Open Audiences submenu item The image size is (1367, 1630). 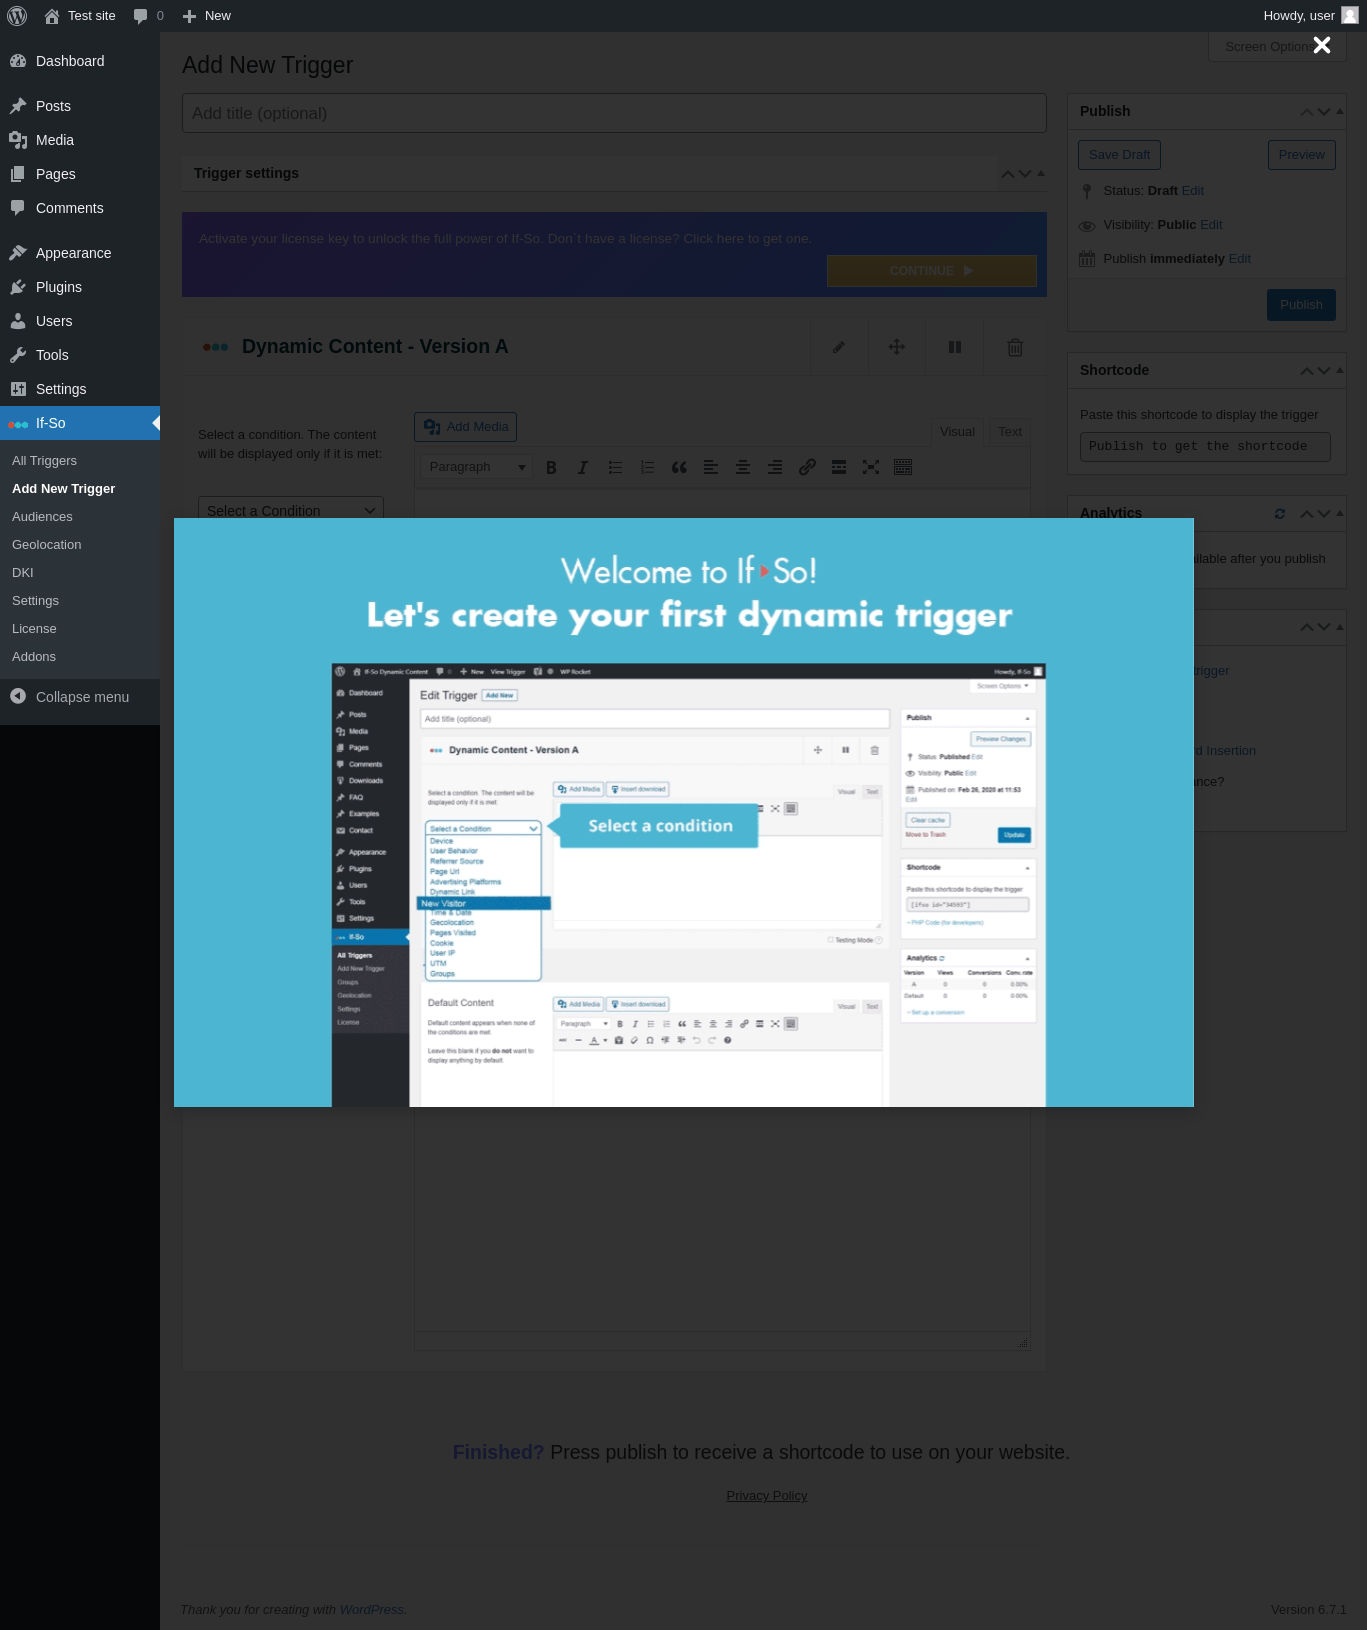coord(42,517)
